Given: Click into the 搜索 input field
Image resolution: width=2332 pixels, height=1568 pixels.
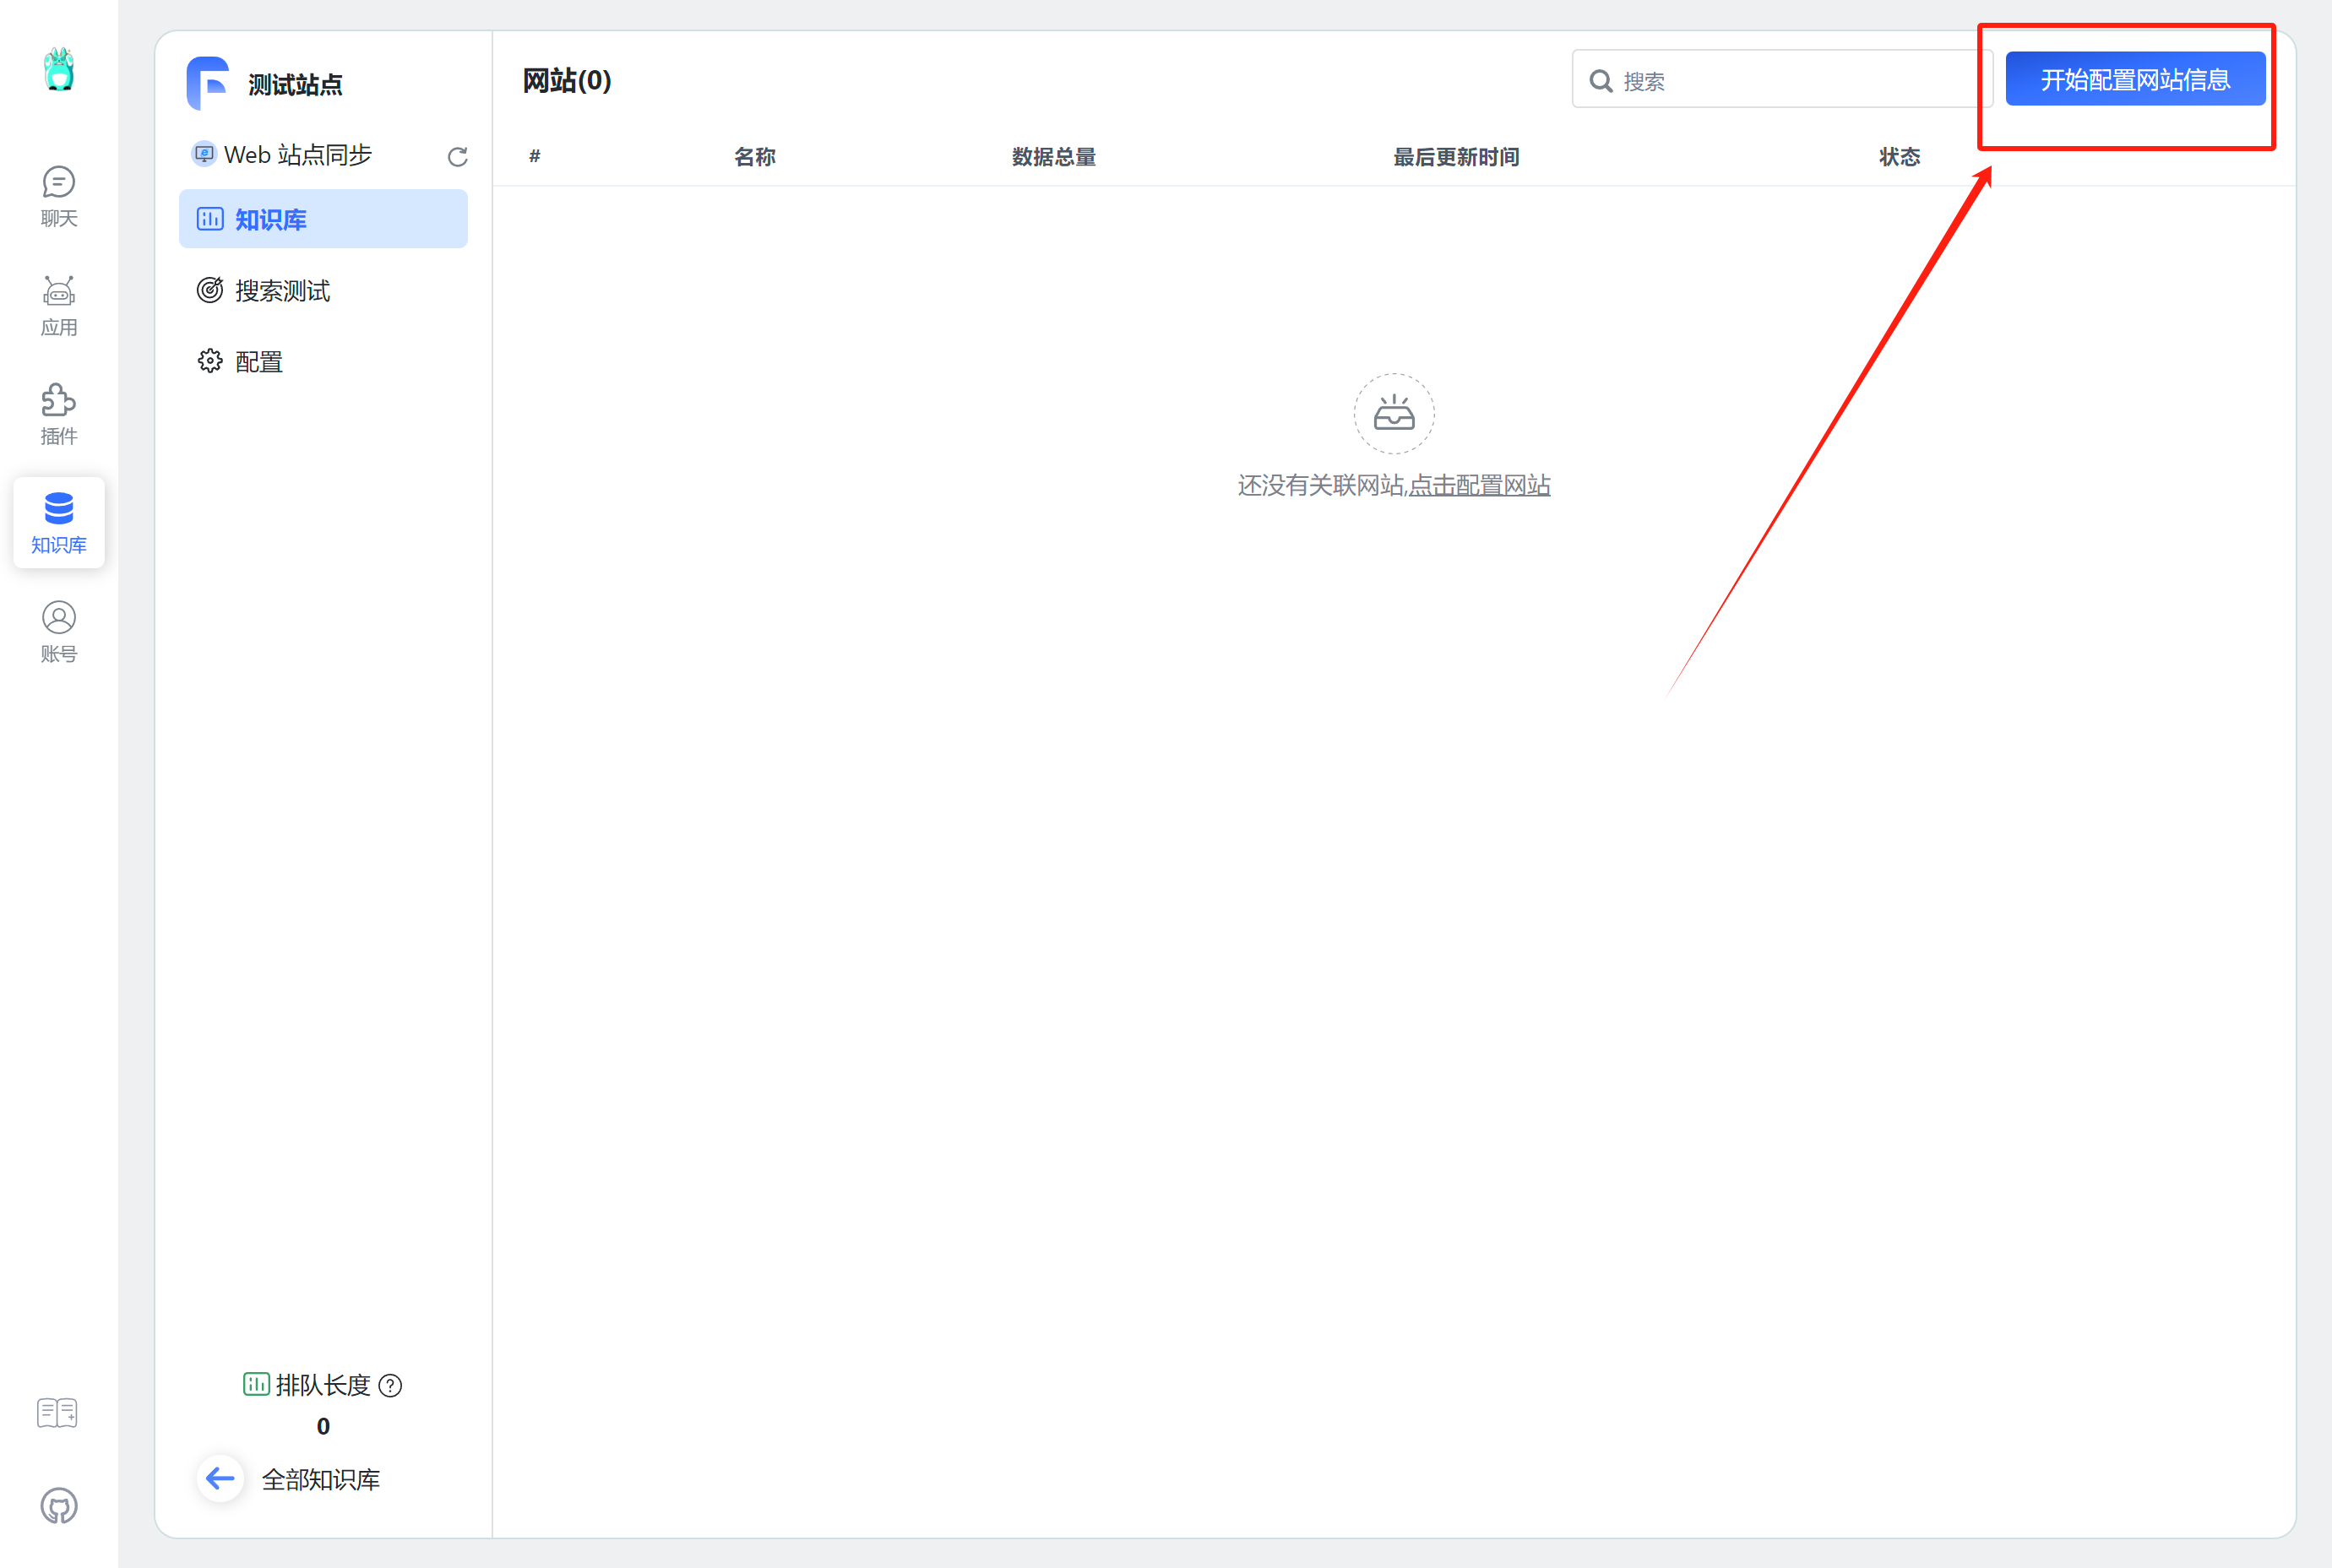Looking at the screenshot, I should point(1790,80).
